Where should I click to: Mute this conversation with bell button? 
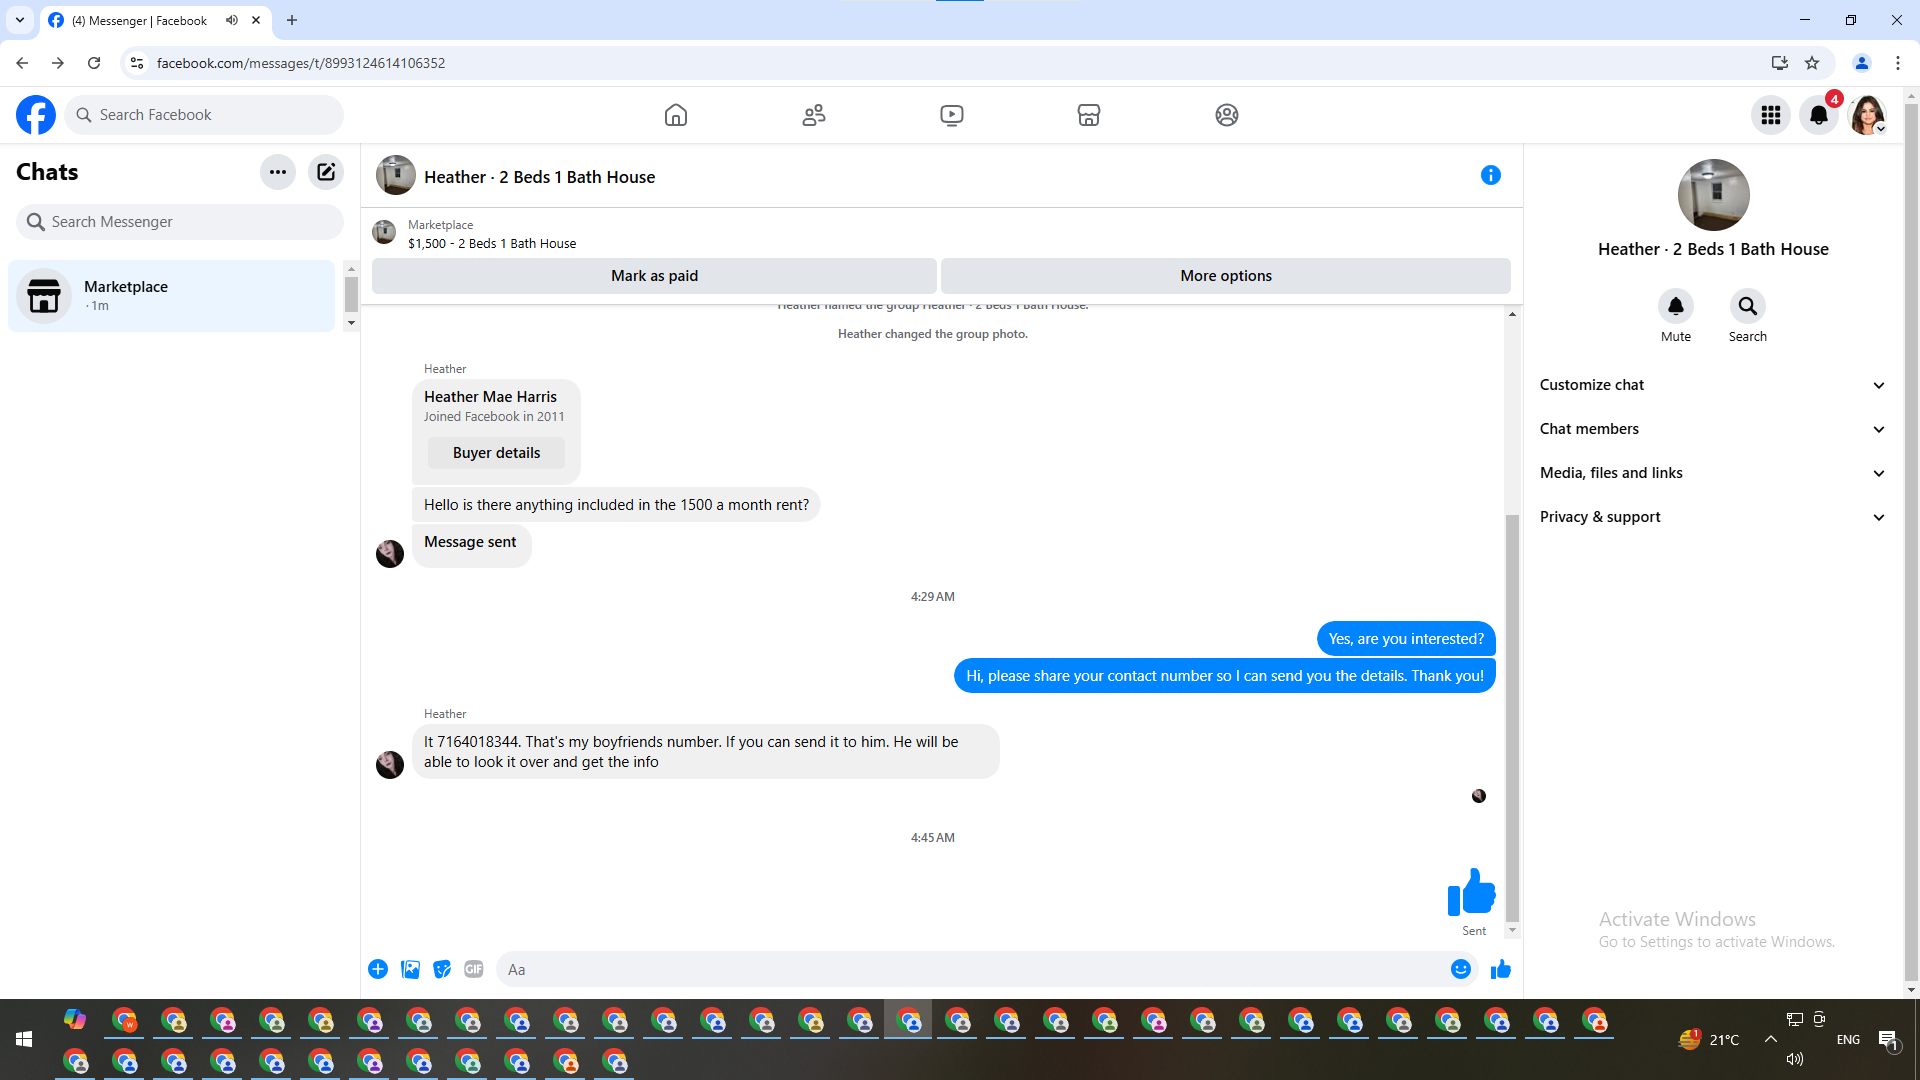point(1676,306)
